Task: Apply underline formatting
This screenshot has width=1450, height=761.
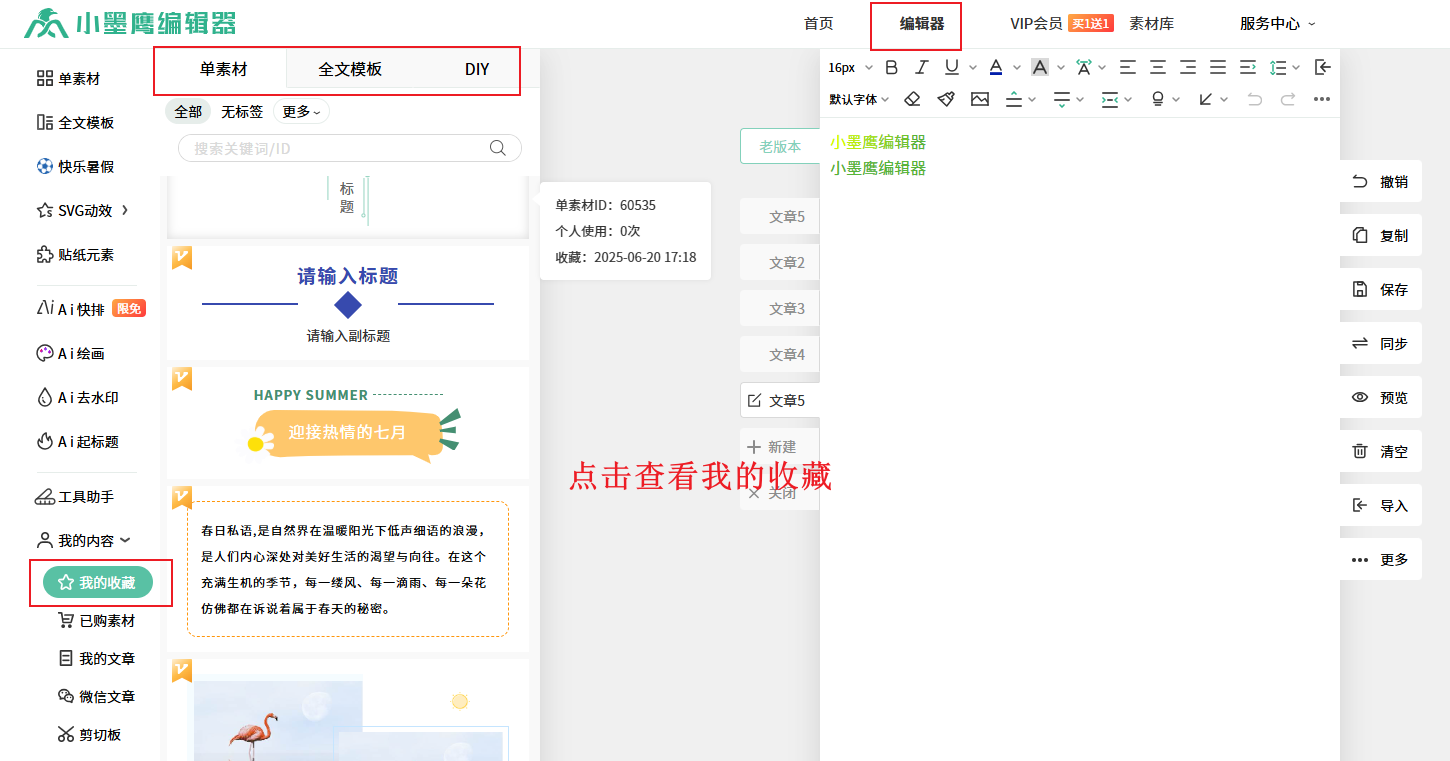Action: click(951, 67)
